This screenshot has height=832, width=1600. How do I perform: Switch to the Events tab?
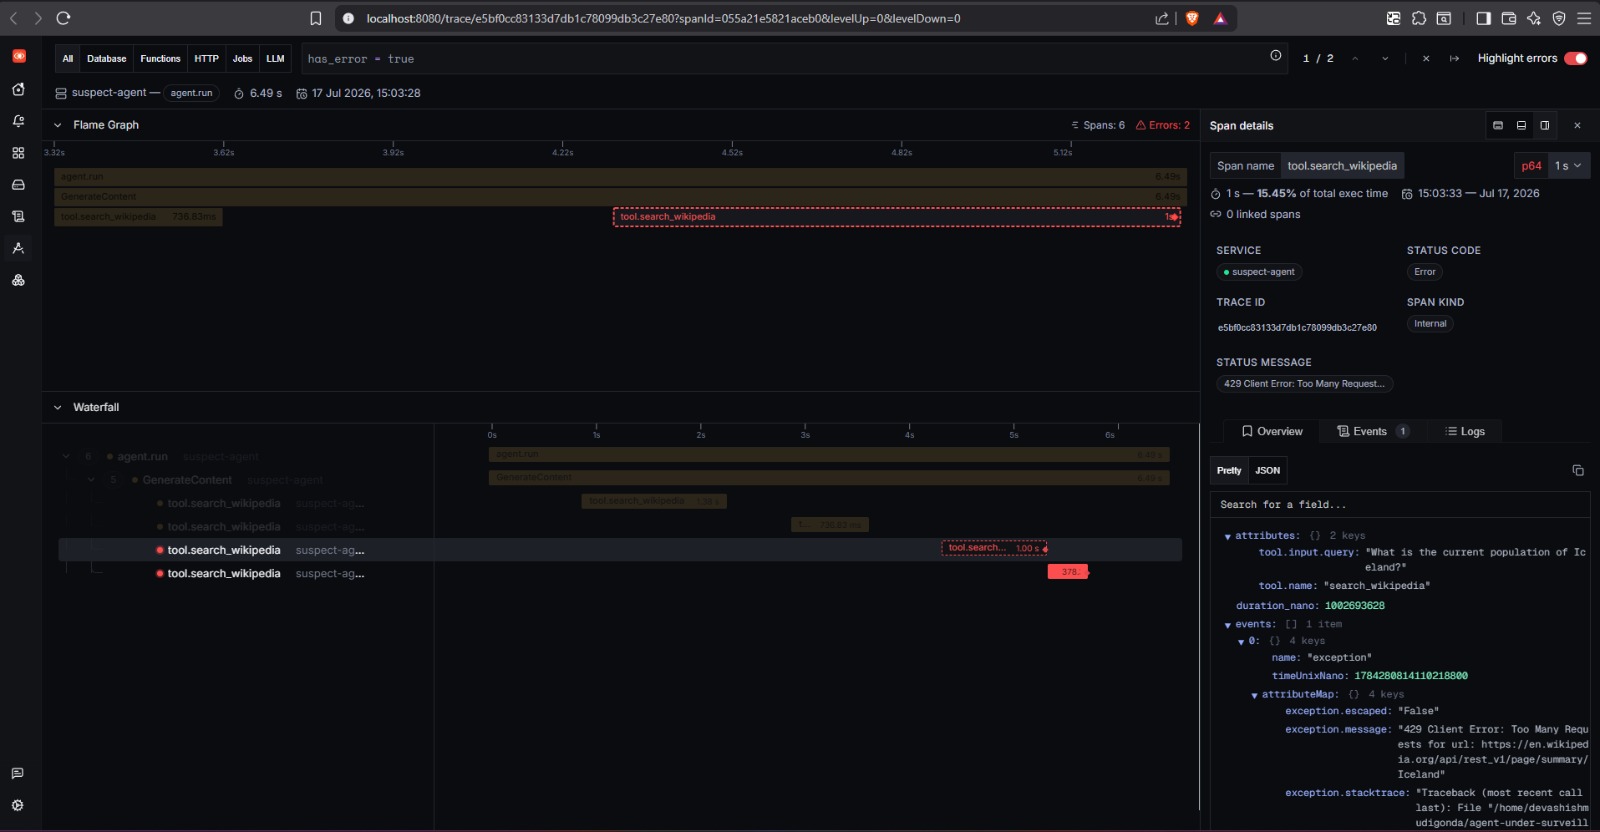coord(1373,431)
